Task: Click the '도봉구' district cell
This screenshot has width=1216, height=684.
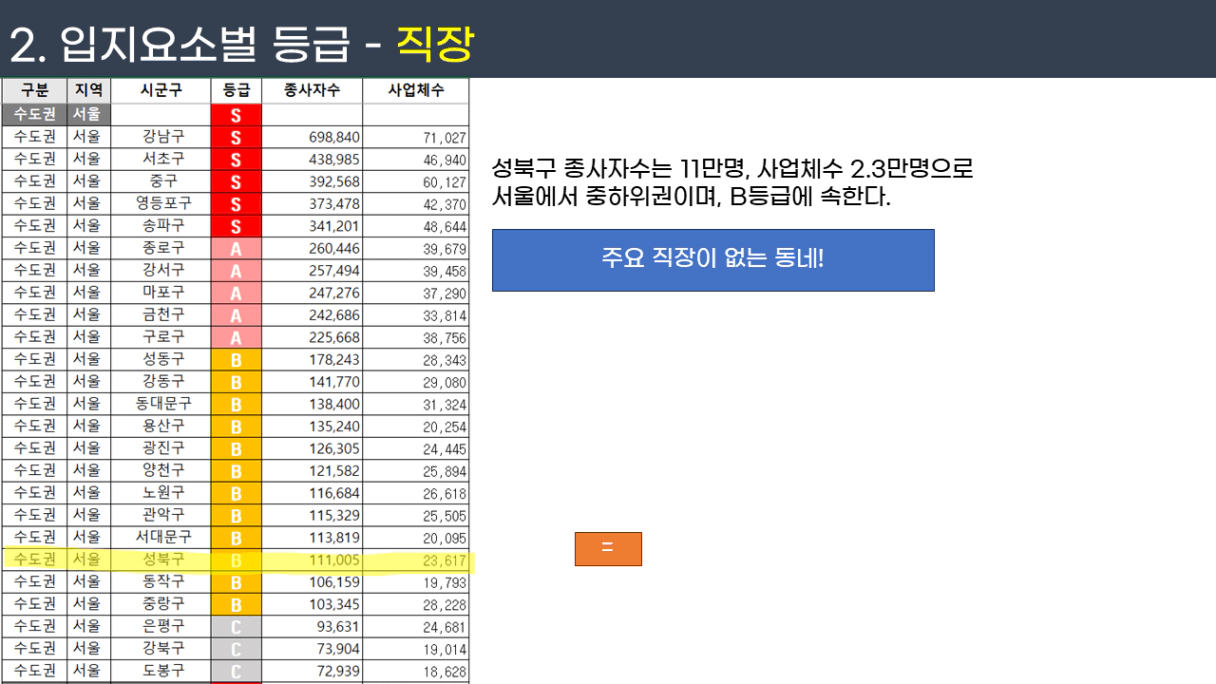Action: coord(162,670)
